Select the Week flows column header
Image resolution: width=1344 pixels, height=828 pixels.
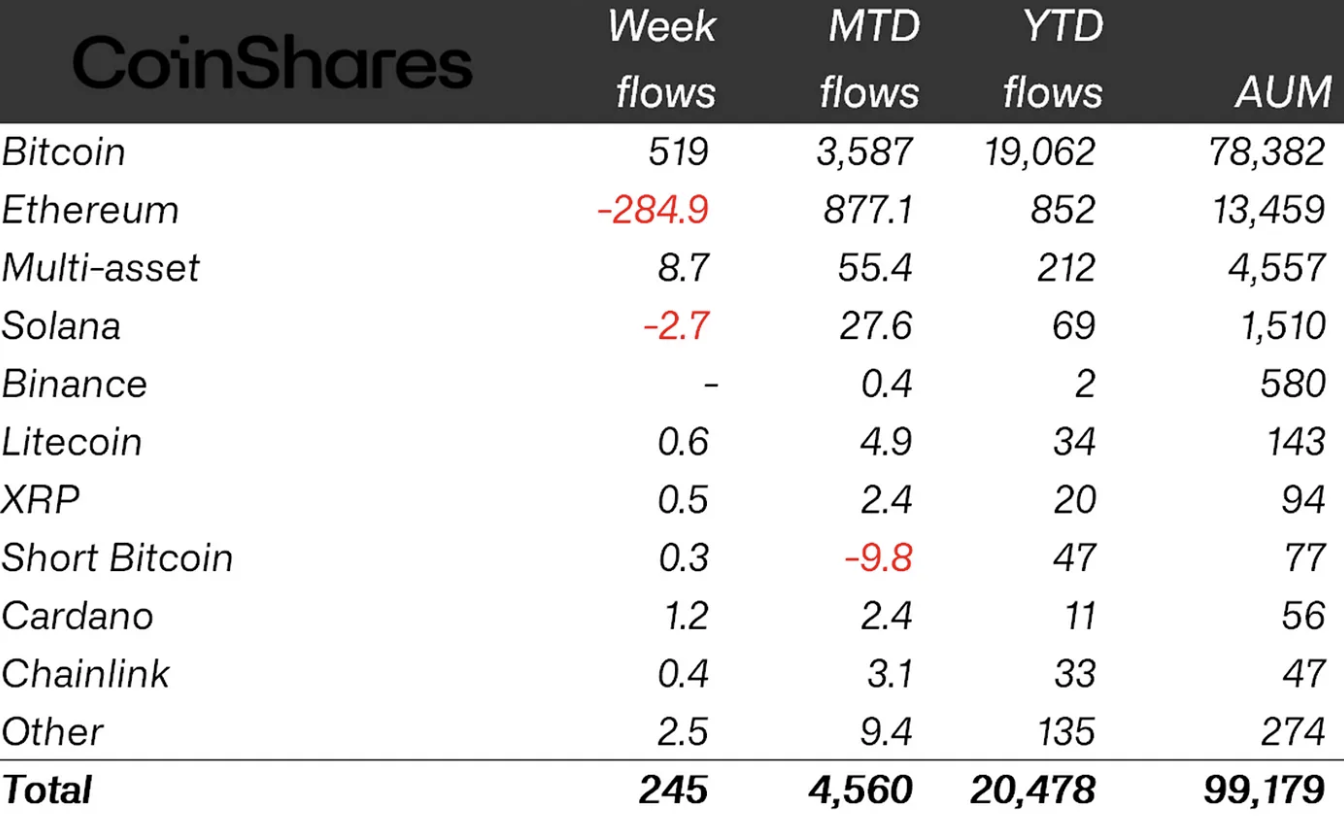(x=662, y=59)
